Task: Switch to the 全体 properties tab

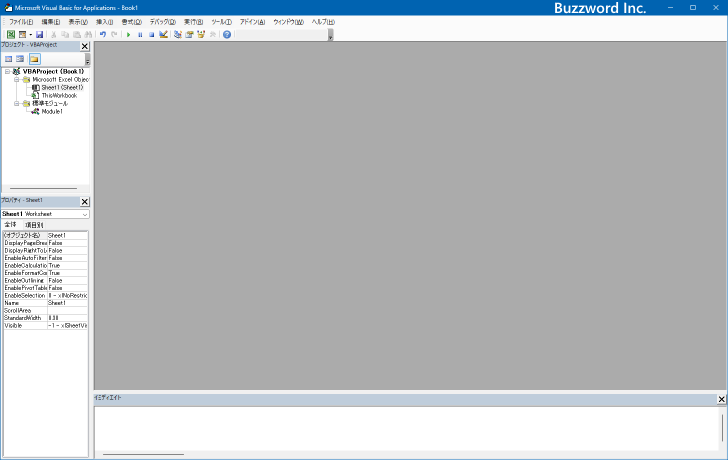Action: pyautogui.click(x=10, y=225)
